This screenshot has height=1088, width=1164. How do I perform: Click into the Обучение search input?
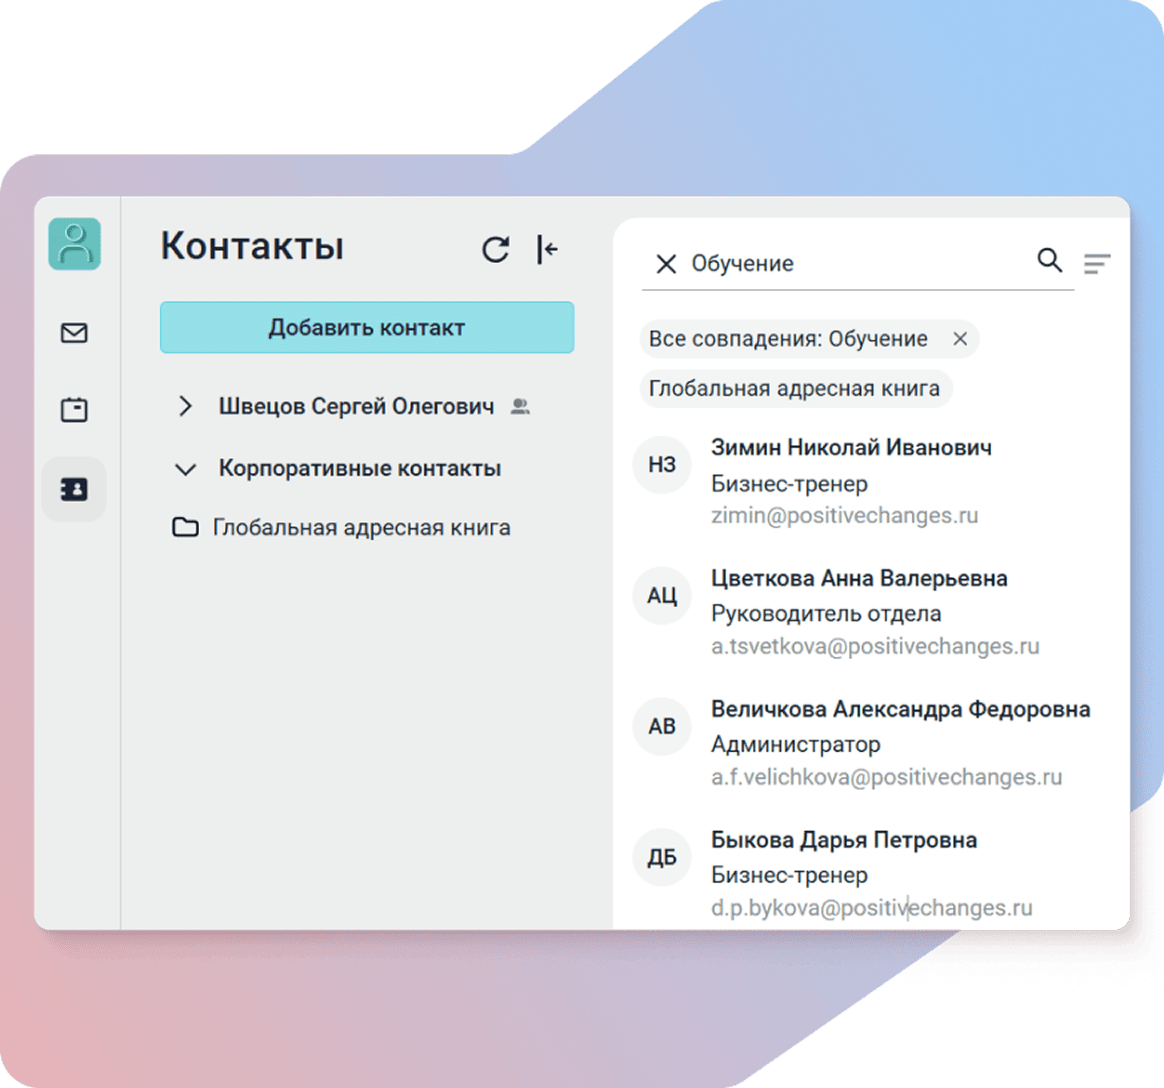(x=850, y=264)
